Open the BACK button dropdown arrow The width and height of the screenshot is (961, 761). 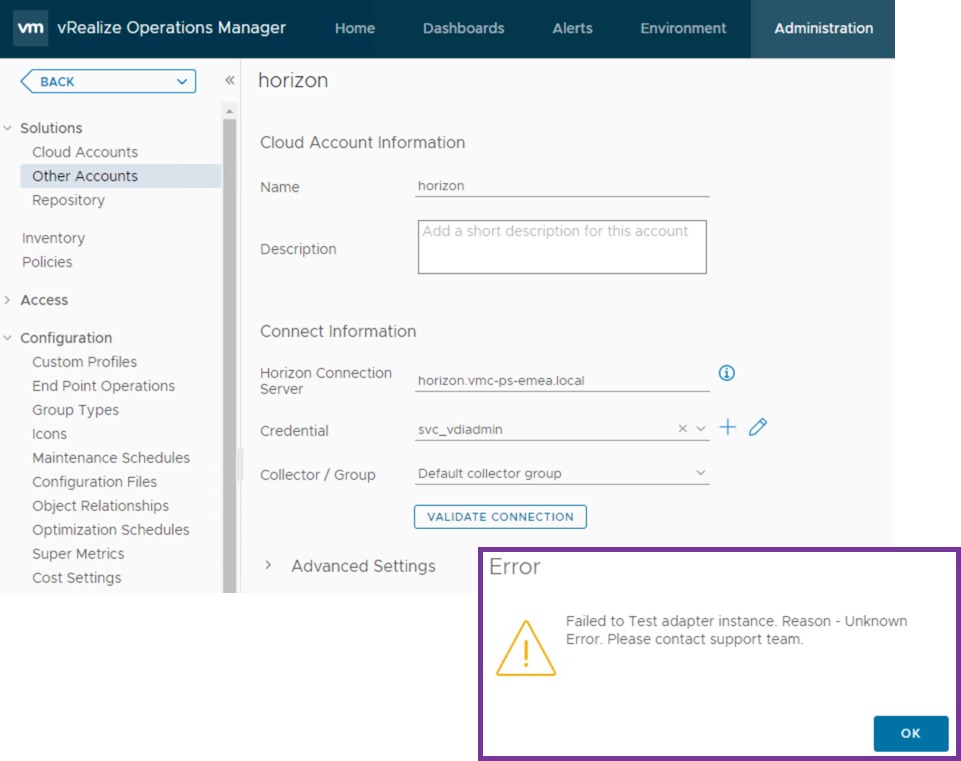point(181,81)
